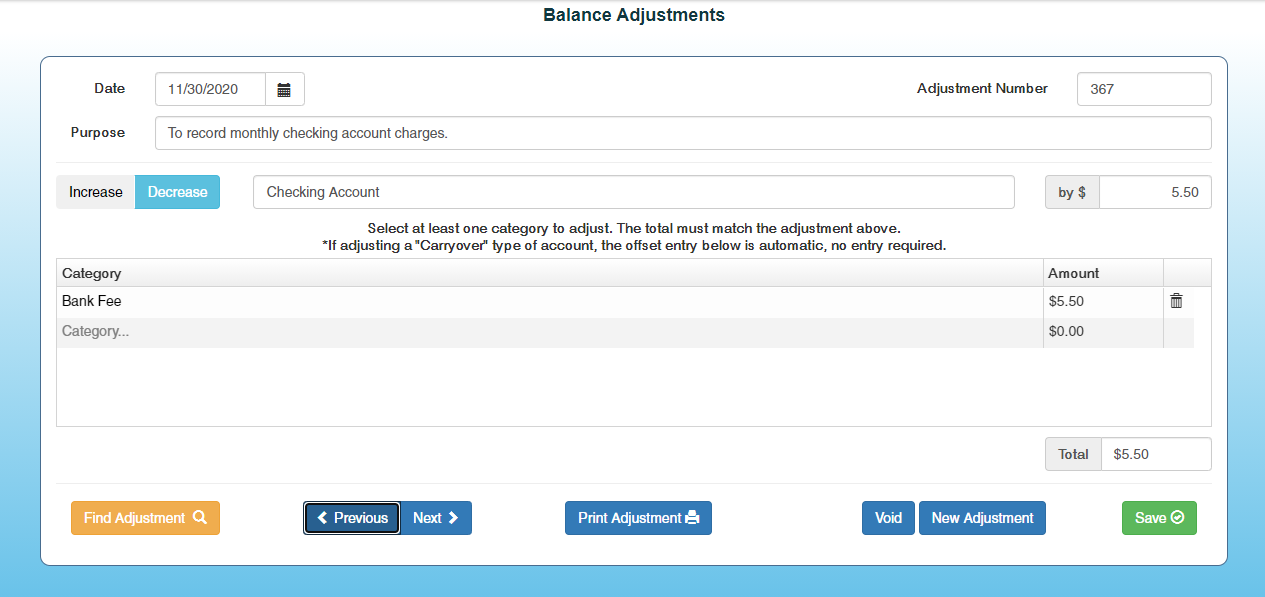
Task: Click the Total amount field
Action: (x=1155, y=454)
